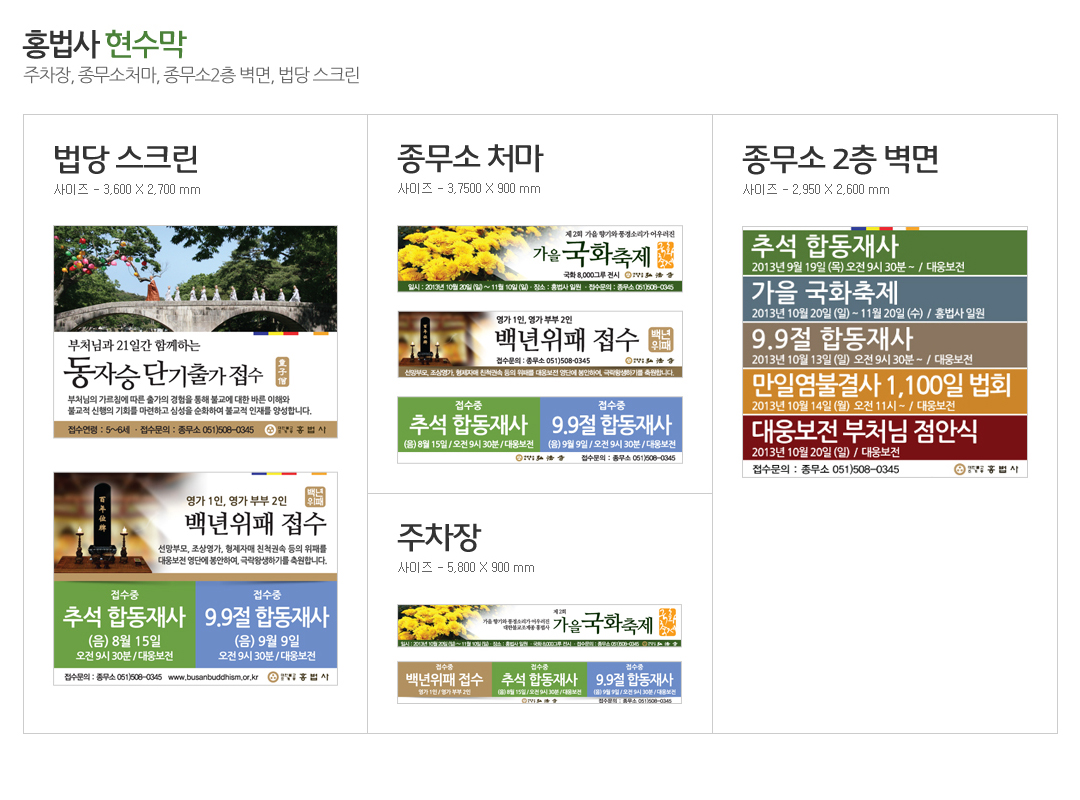Click blue 9.9절 합동재사 panel in 종무소 처마 banner
This screenshot has width=1080, height=800.
[x=612, y=424]
